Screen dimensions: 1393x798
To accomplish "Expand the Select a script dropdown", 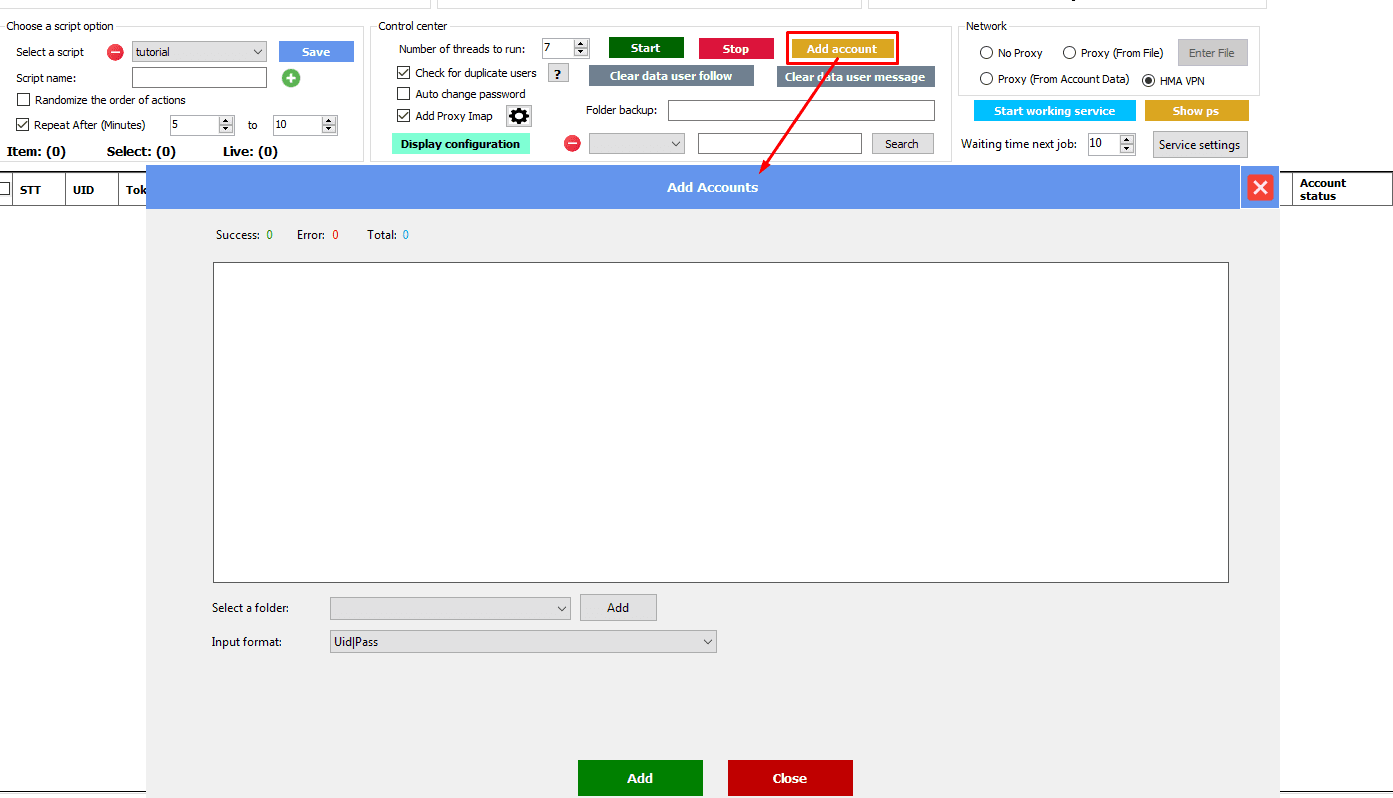I will pyautogui.click(x=258, y=52).
